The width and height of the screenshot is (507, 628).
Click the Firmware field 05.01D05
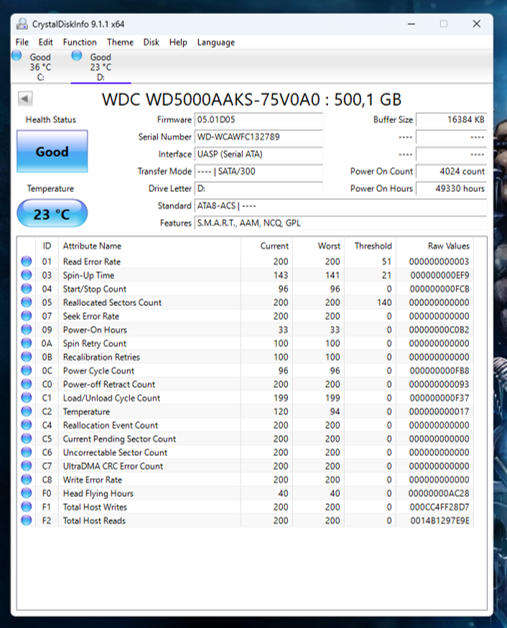258,120
